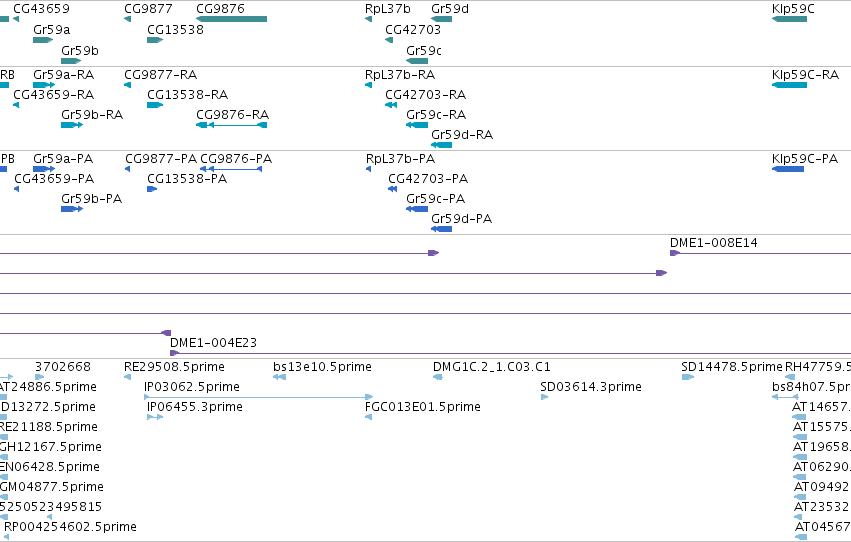Click the RpL37b-PA label

[x=401, y=159]
